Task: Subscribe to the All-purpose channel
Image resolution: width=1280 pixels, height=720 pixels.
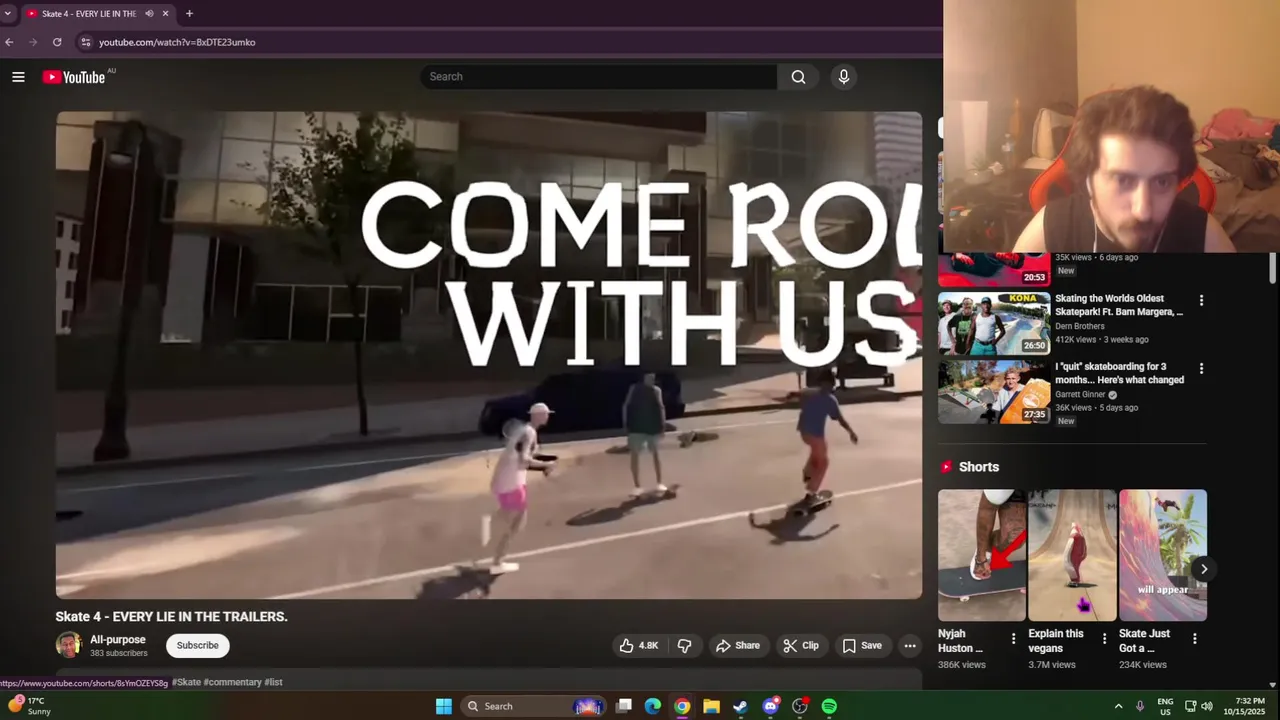Action: [198, 646]
